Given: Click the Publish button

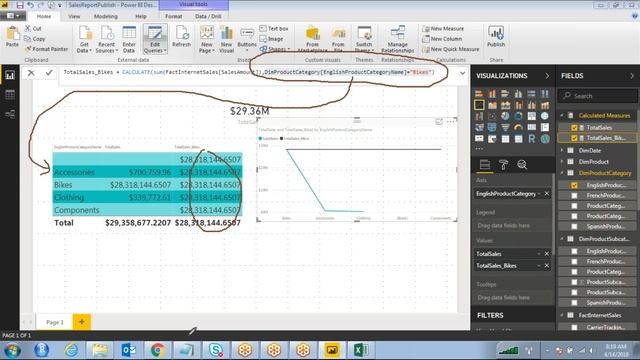Looking at the screenshot, I should tap(496, 36).
